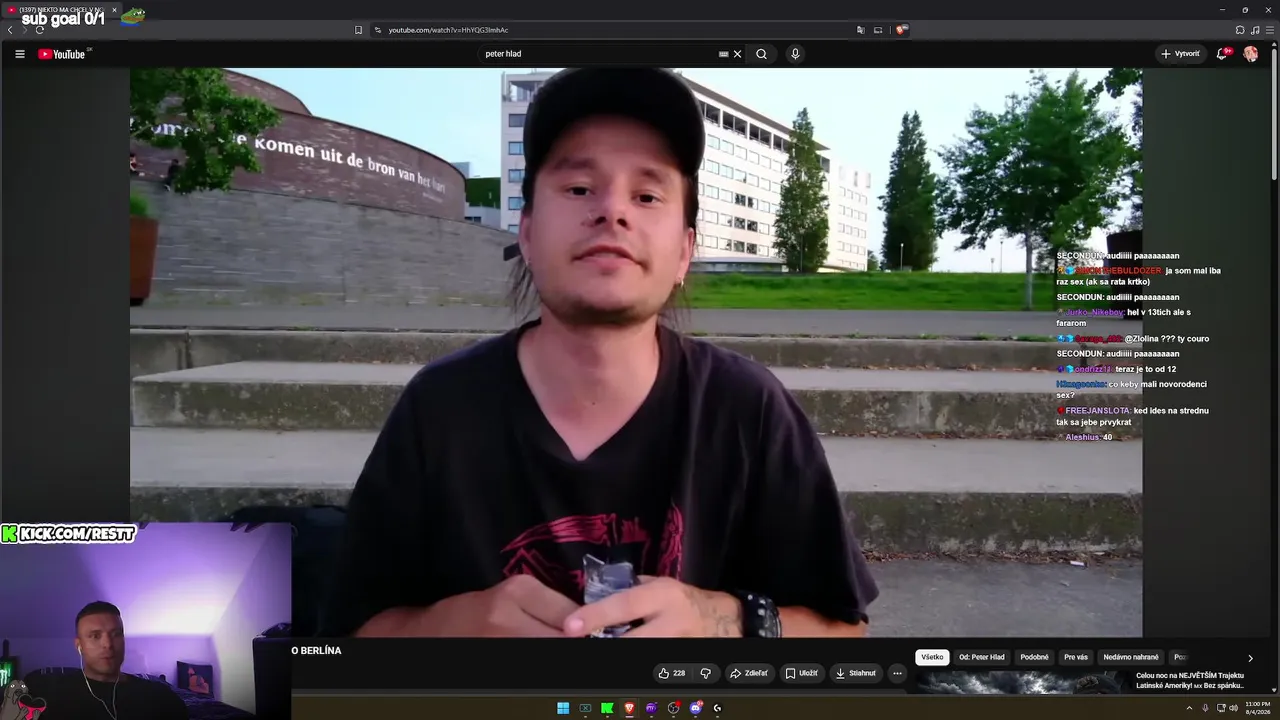
Task: Bookmark this page in the browser toolbar
Action: coord(358,30)
